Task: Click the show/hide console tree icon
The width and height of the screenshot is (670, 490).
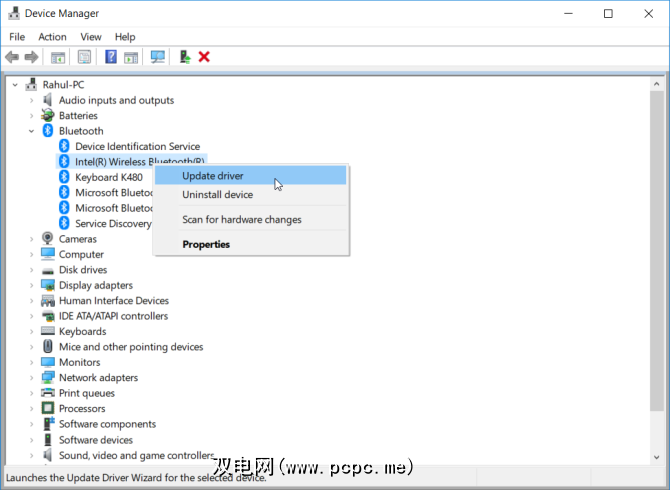Action: (x=58, y=57)
